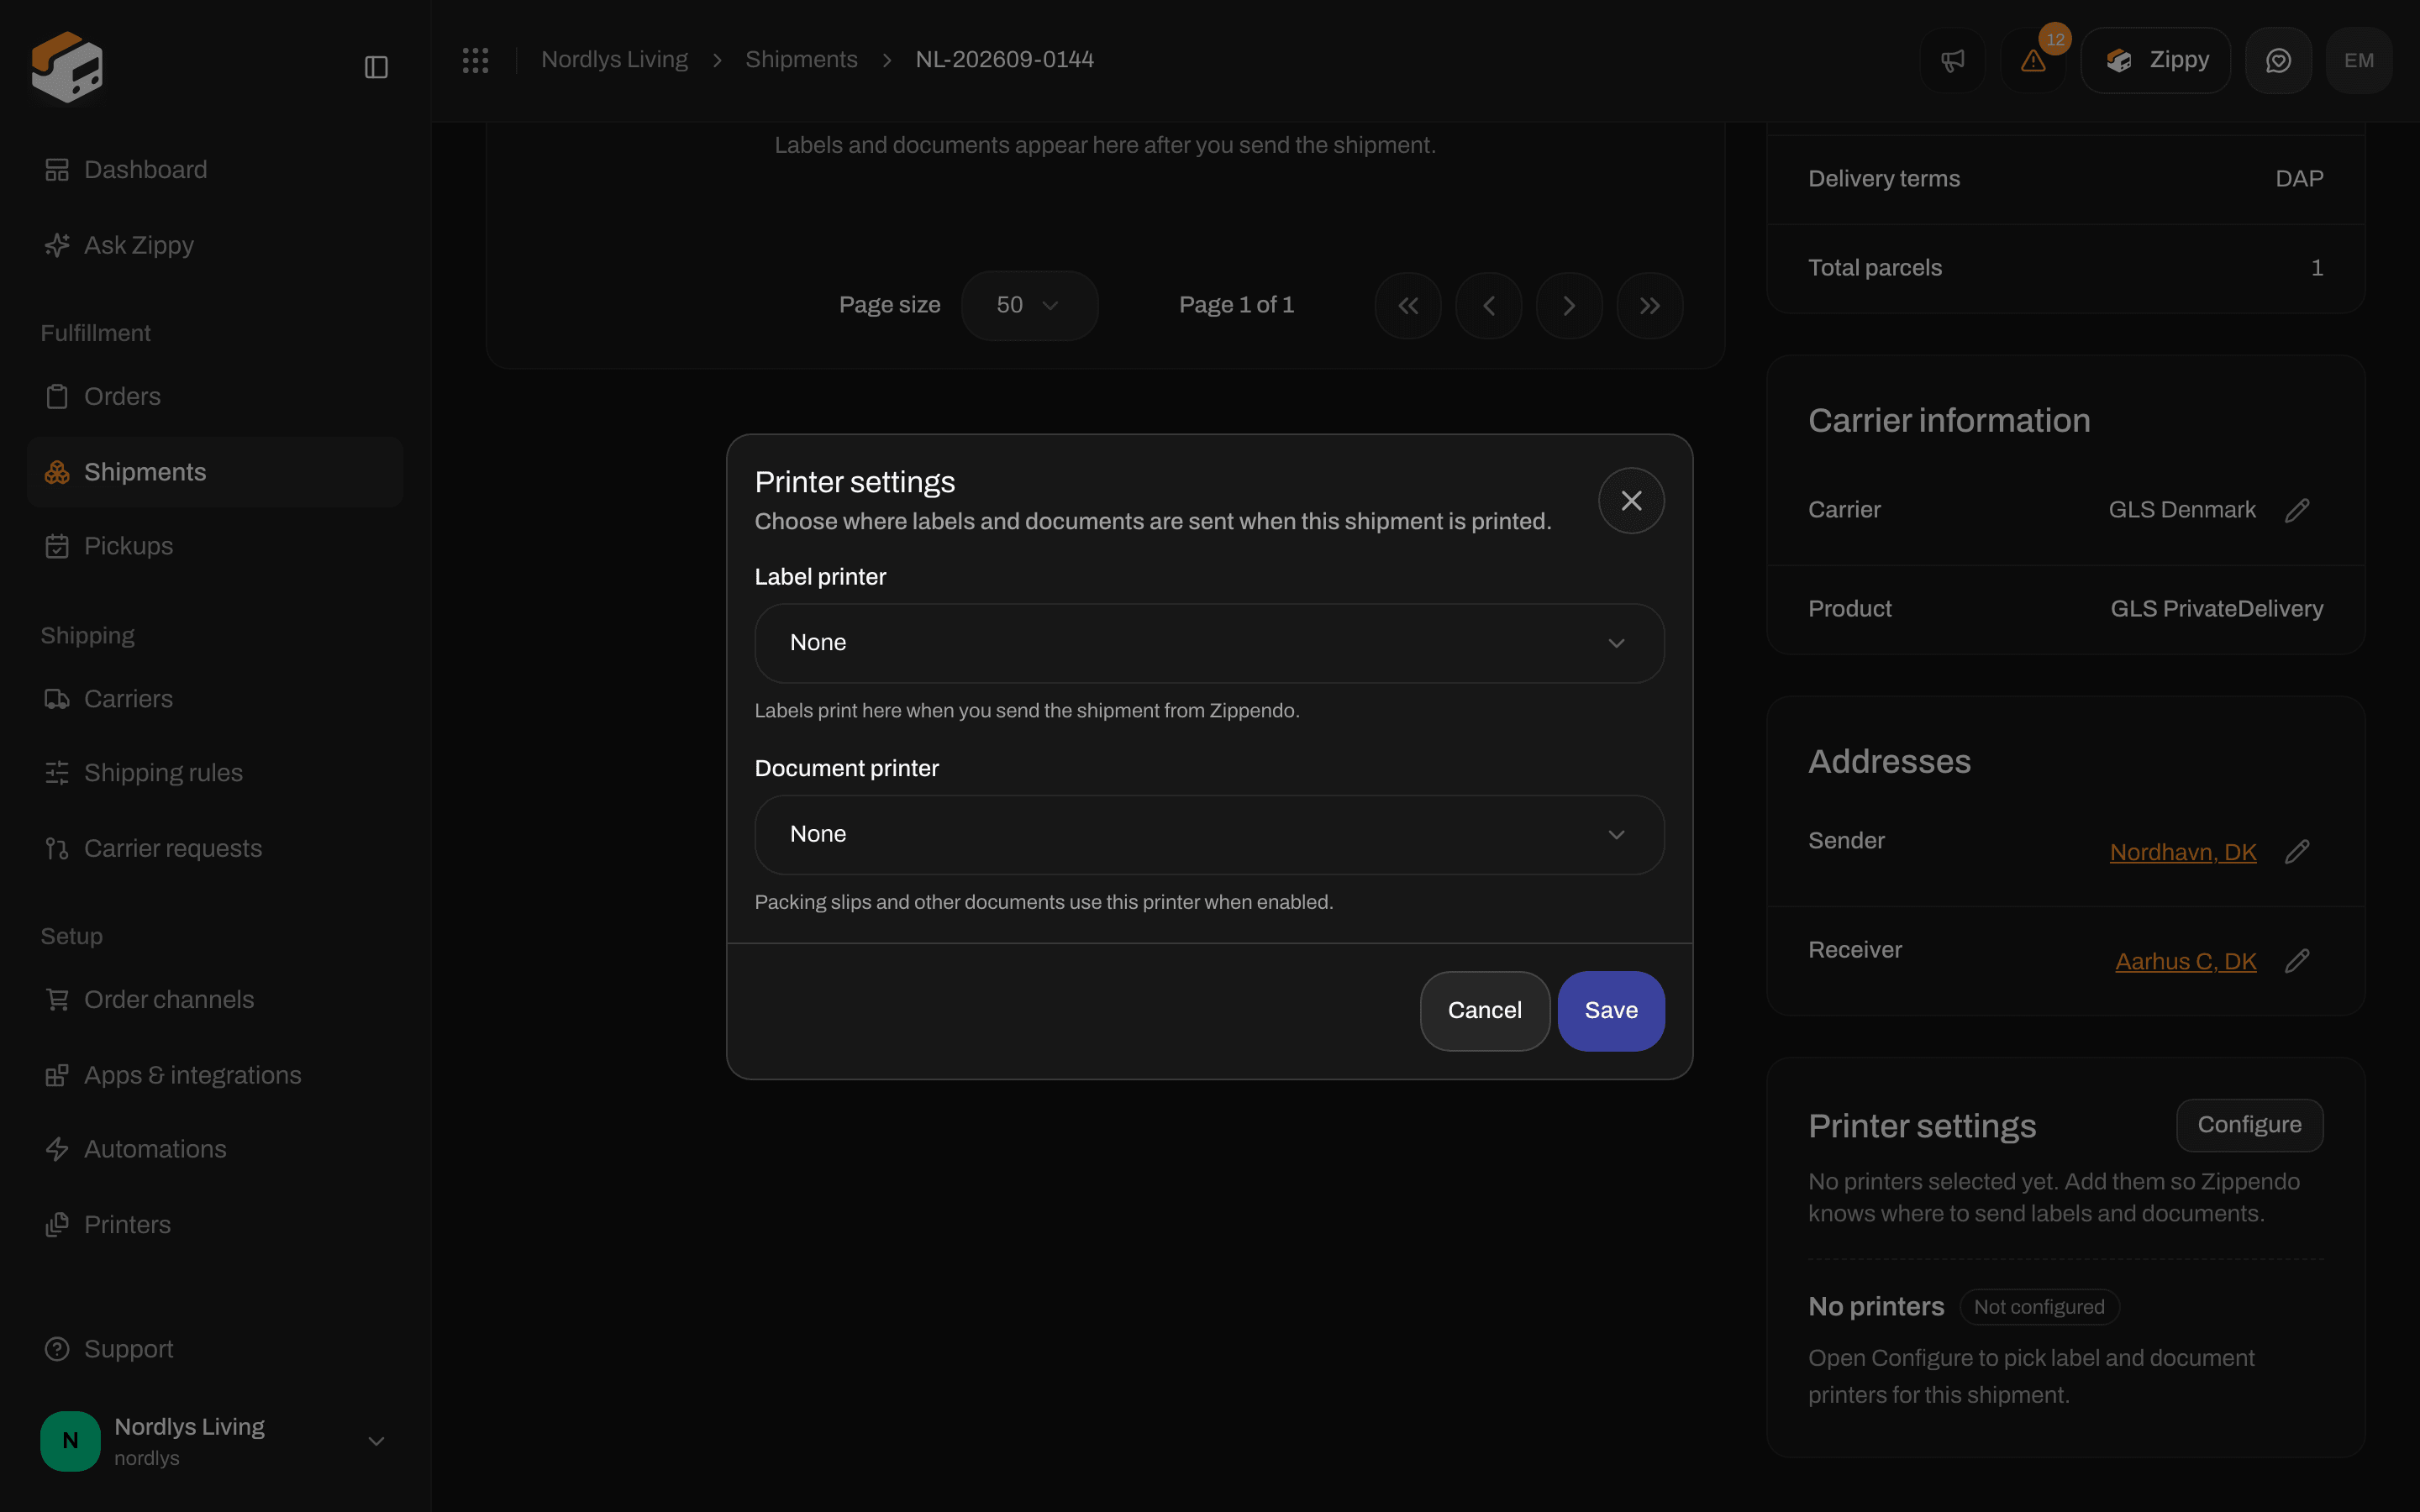
Task: Open the chat support icon in header
Action: 2278,61
